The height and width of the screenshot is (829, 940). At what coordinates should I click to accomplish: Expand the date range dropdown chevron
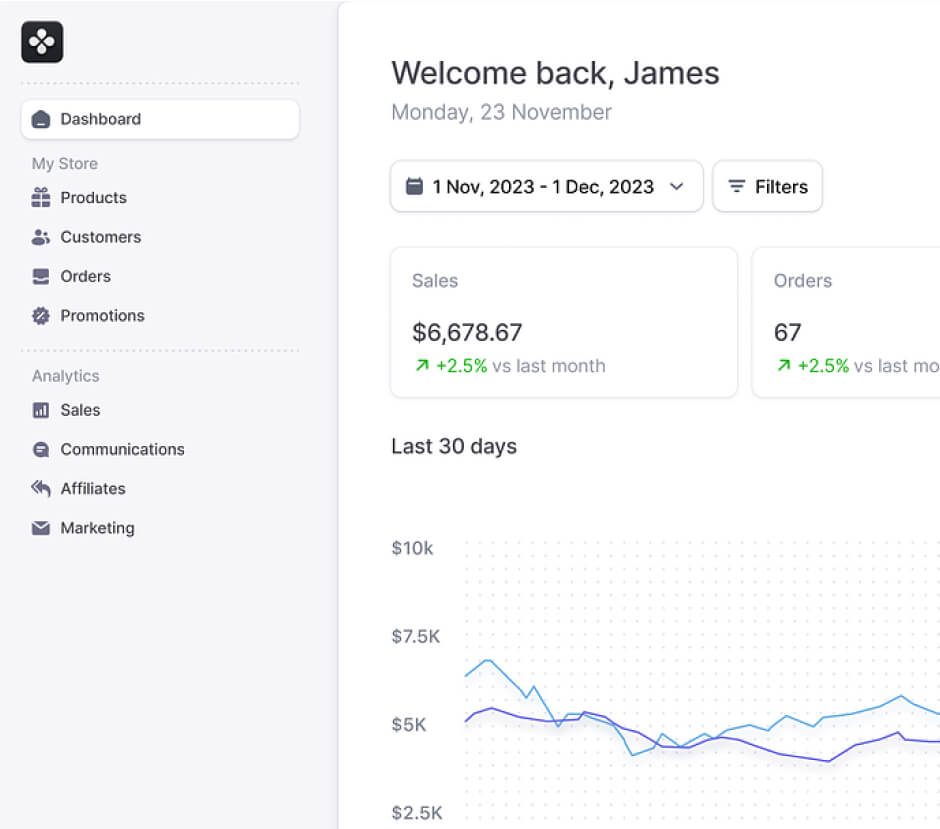[x=677, y=186]
